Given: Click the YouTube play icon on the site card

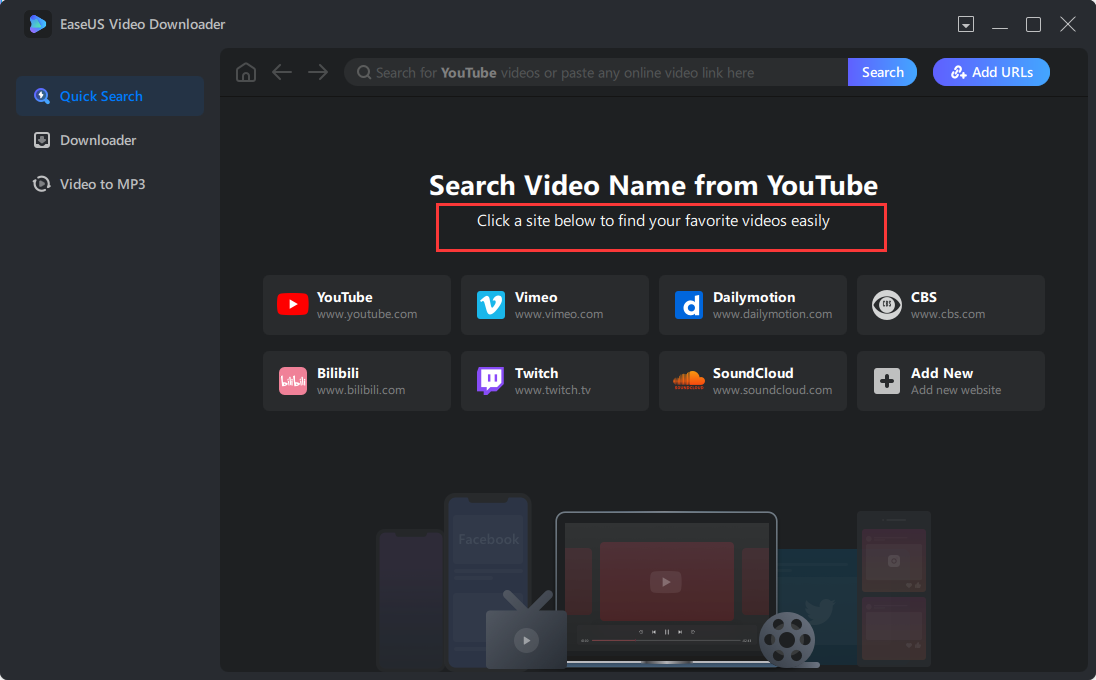Looking at the screenshot, I should coord(292,304).
